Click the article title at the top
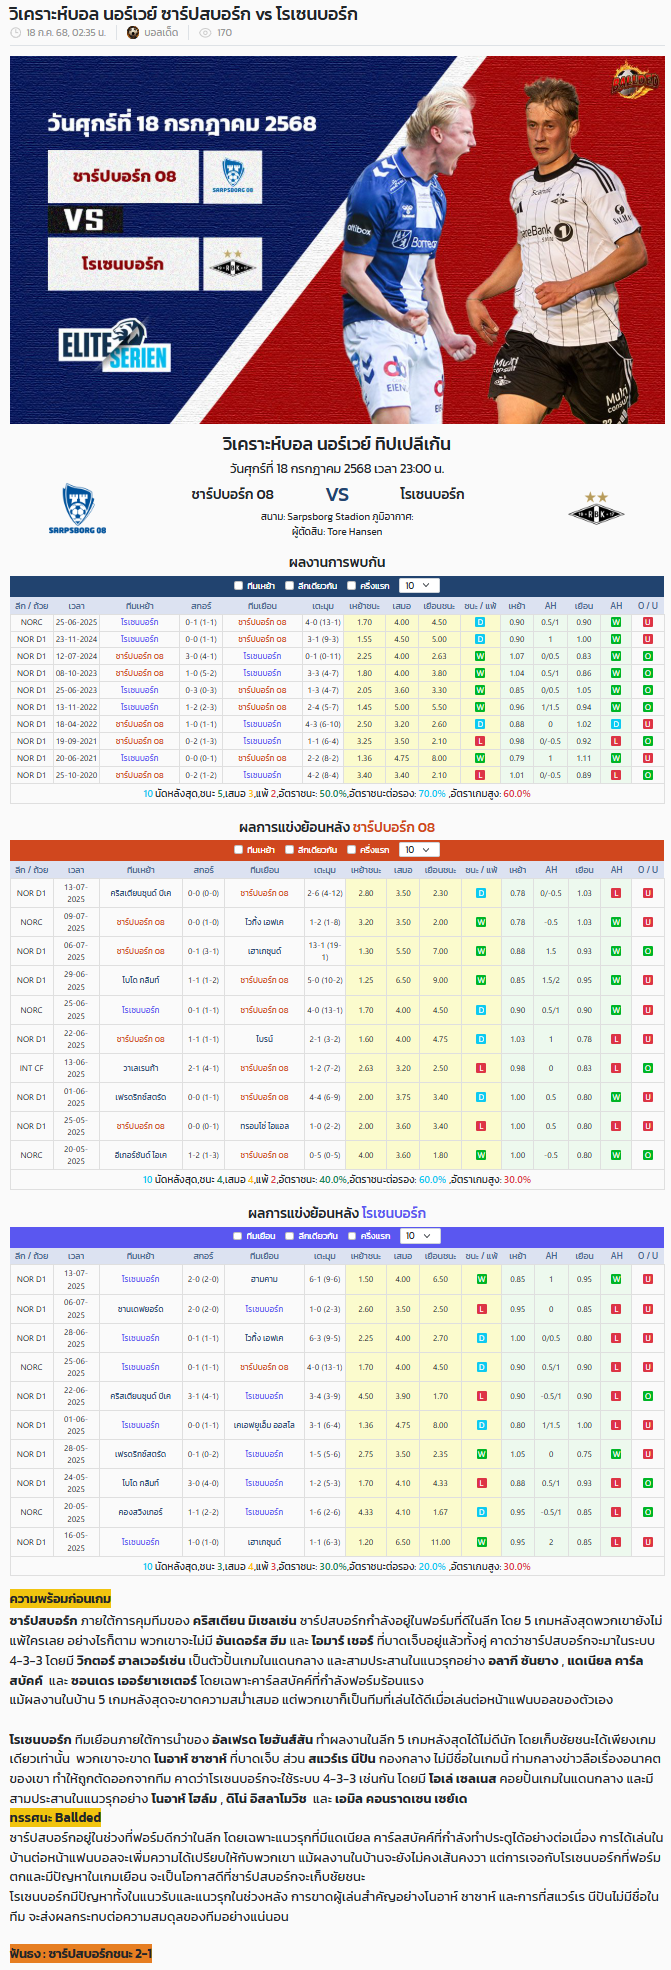The width and height of the screenshot is (671, 1970). point(183,13)
